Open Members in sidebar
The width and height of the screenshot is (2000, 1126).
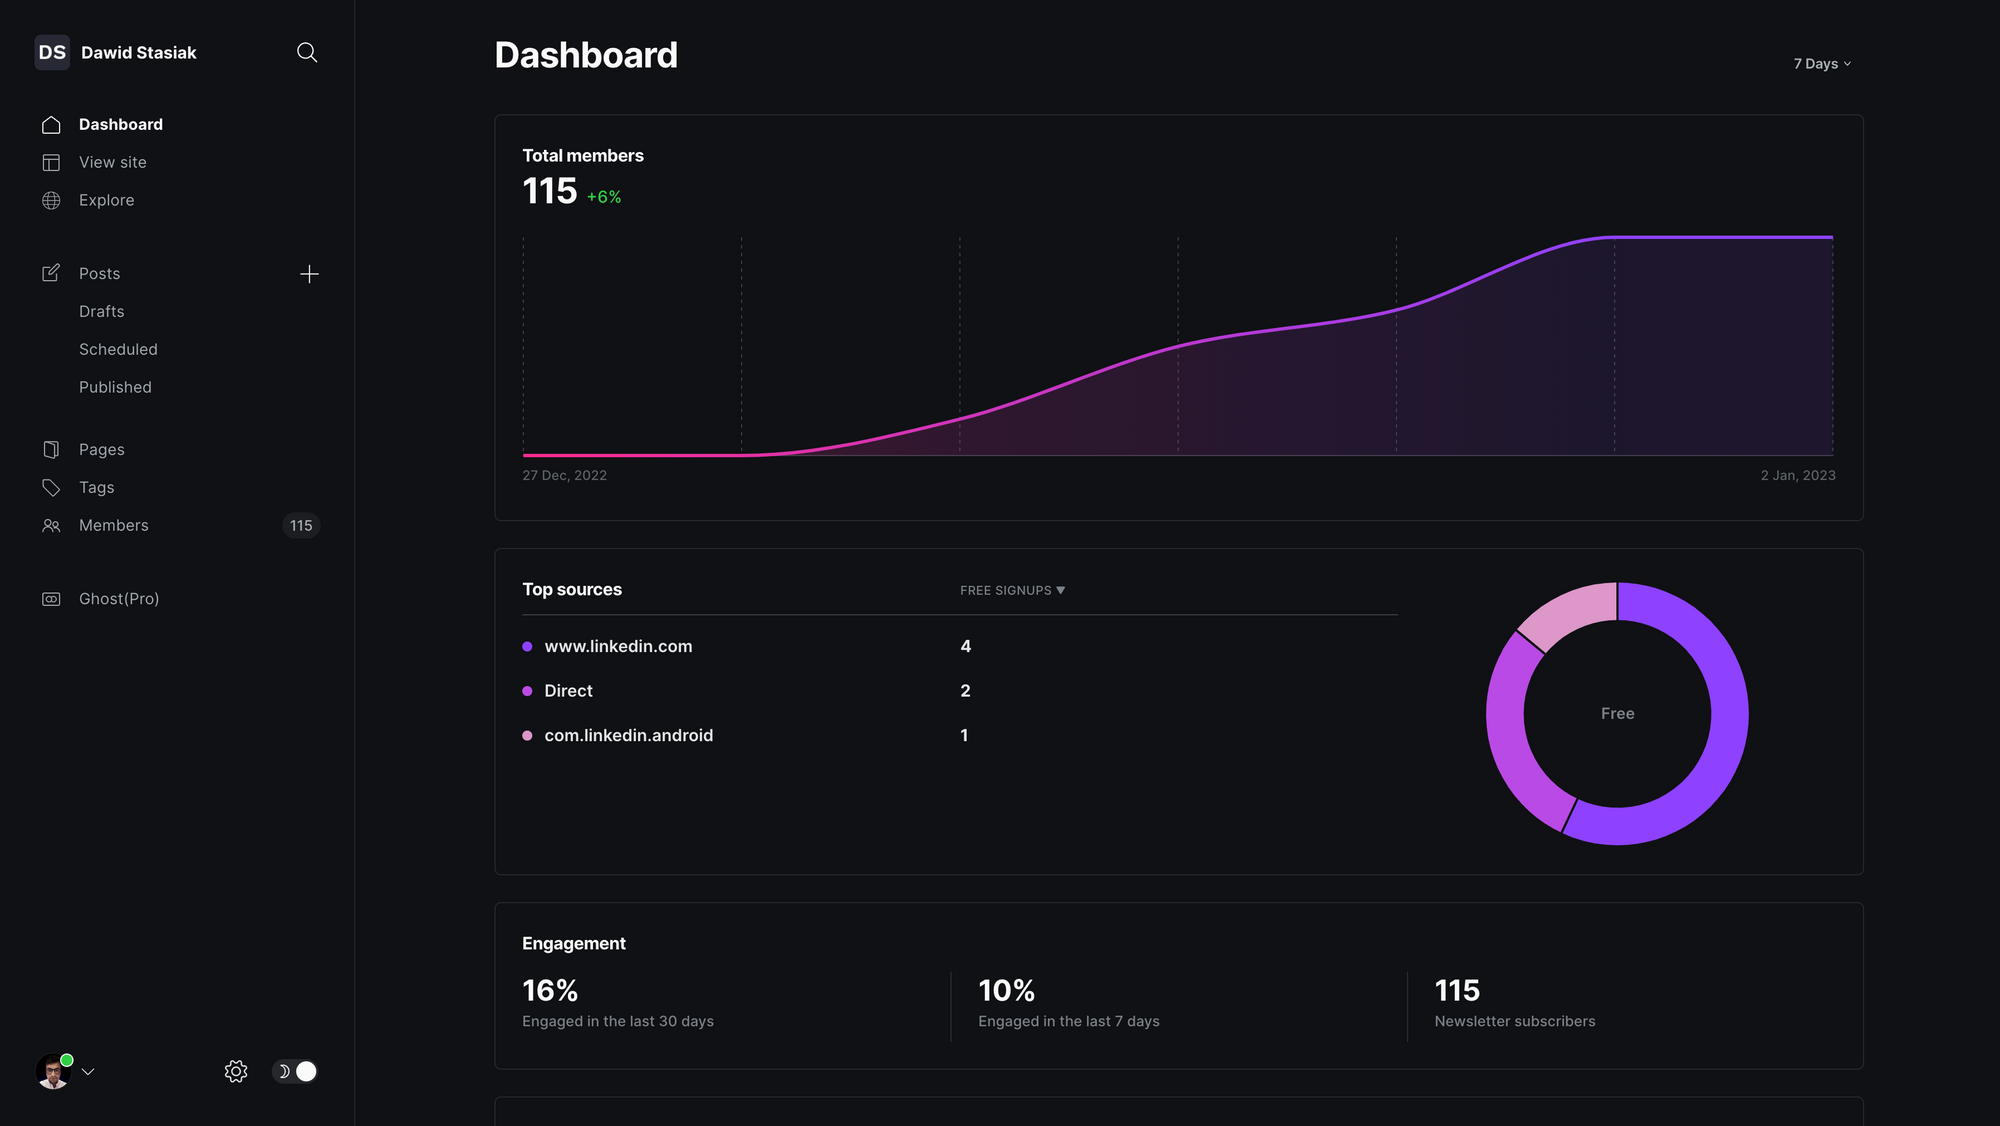click(x=114, y=525)
